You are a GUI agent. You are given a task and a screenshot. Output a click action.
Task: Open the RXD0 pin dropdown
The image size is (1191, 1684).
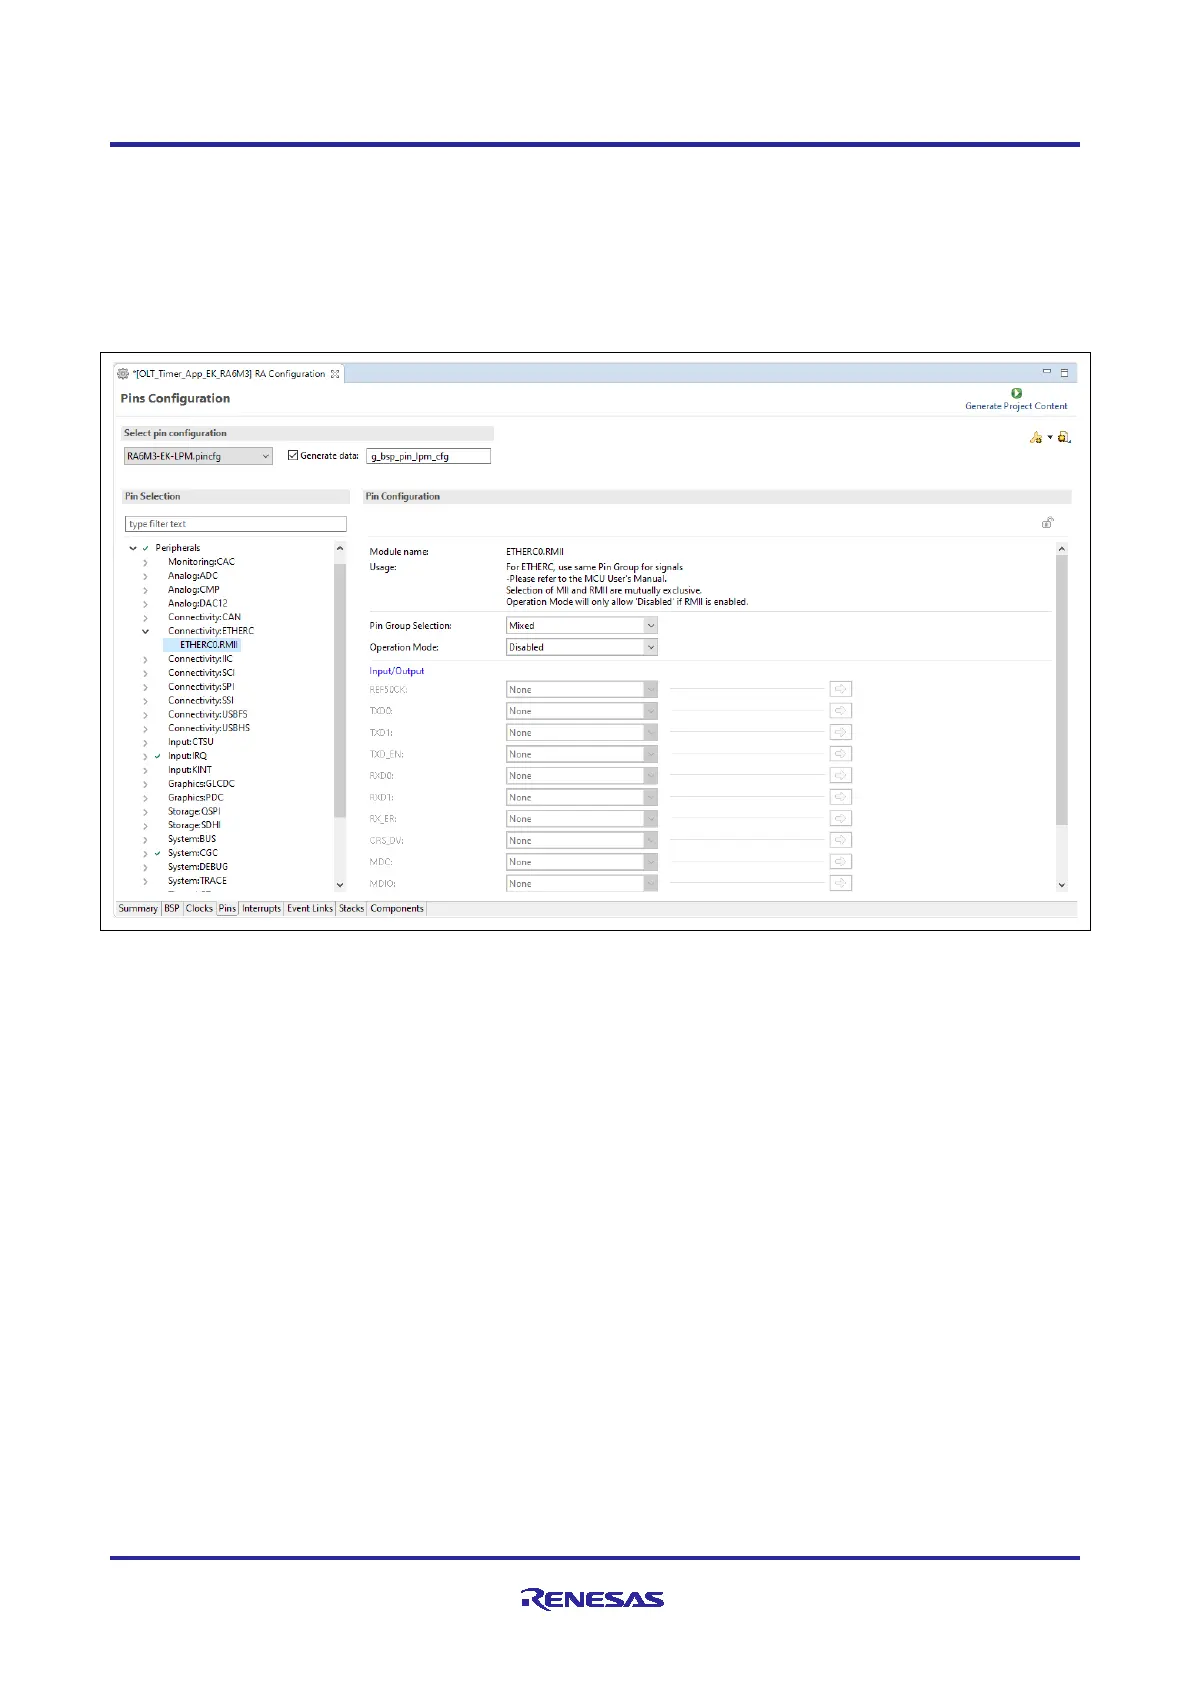point(582,775)
